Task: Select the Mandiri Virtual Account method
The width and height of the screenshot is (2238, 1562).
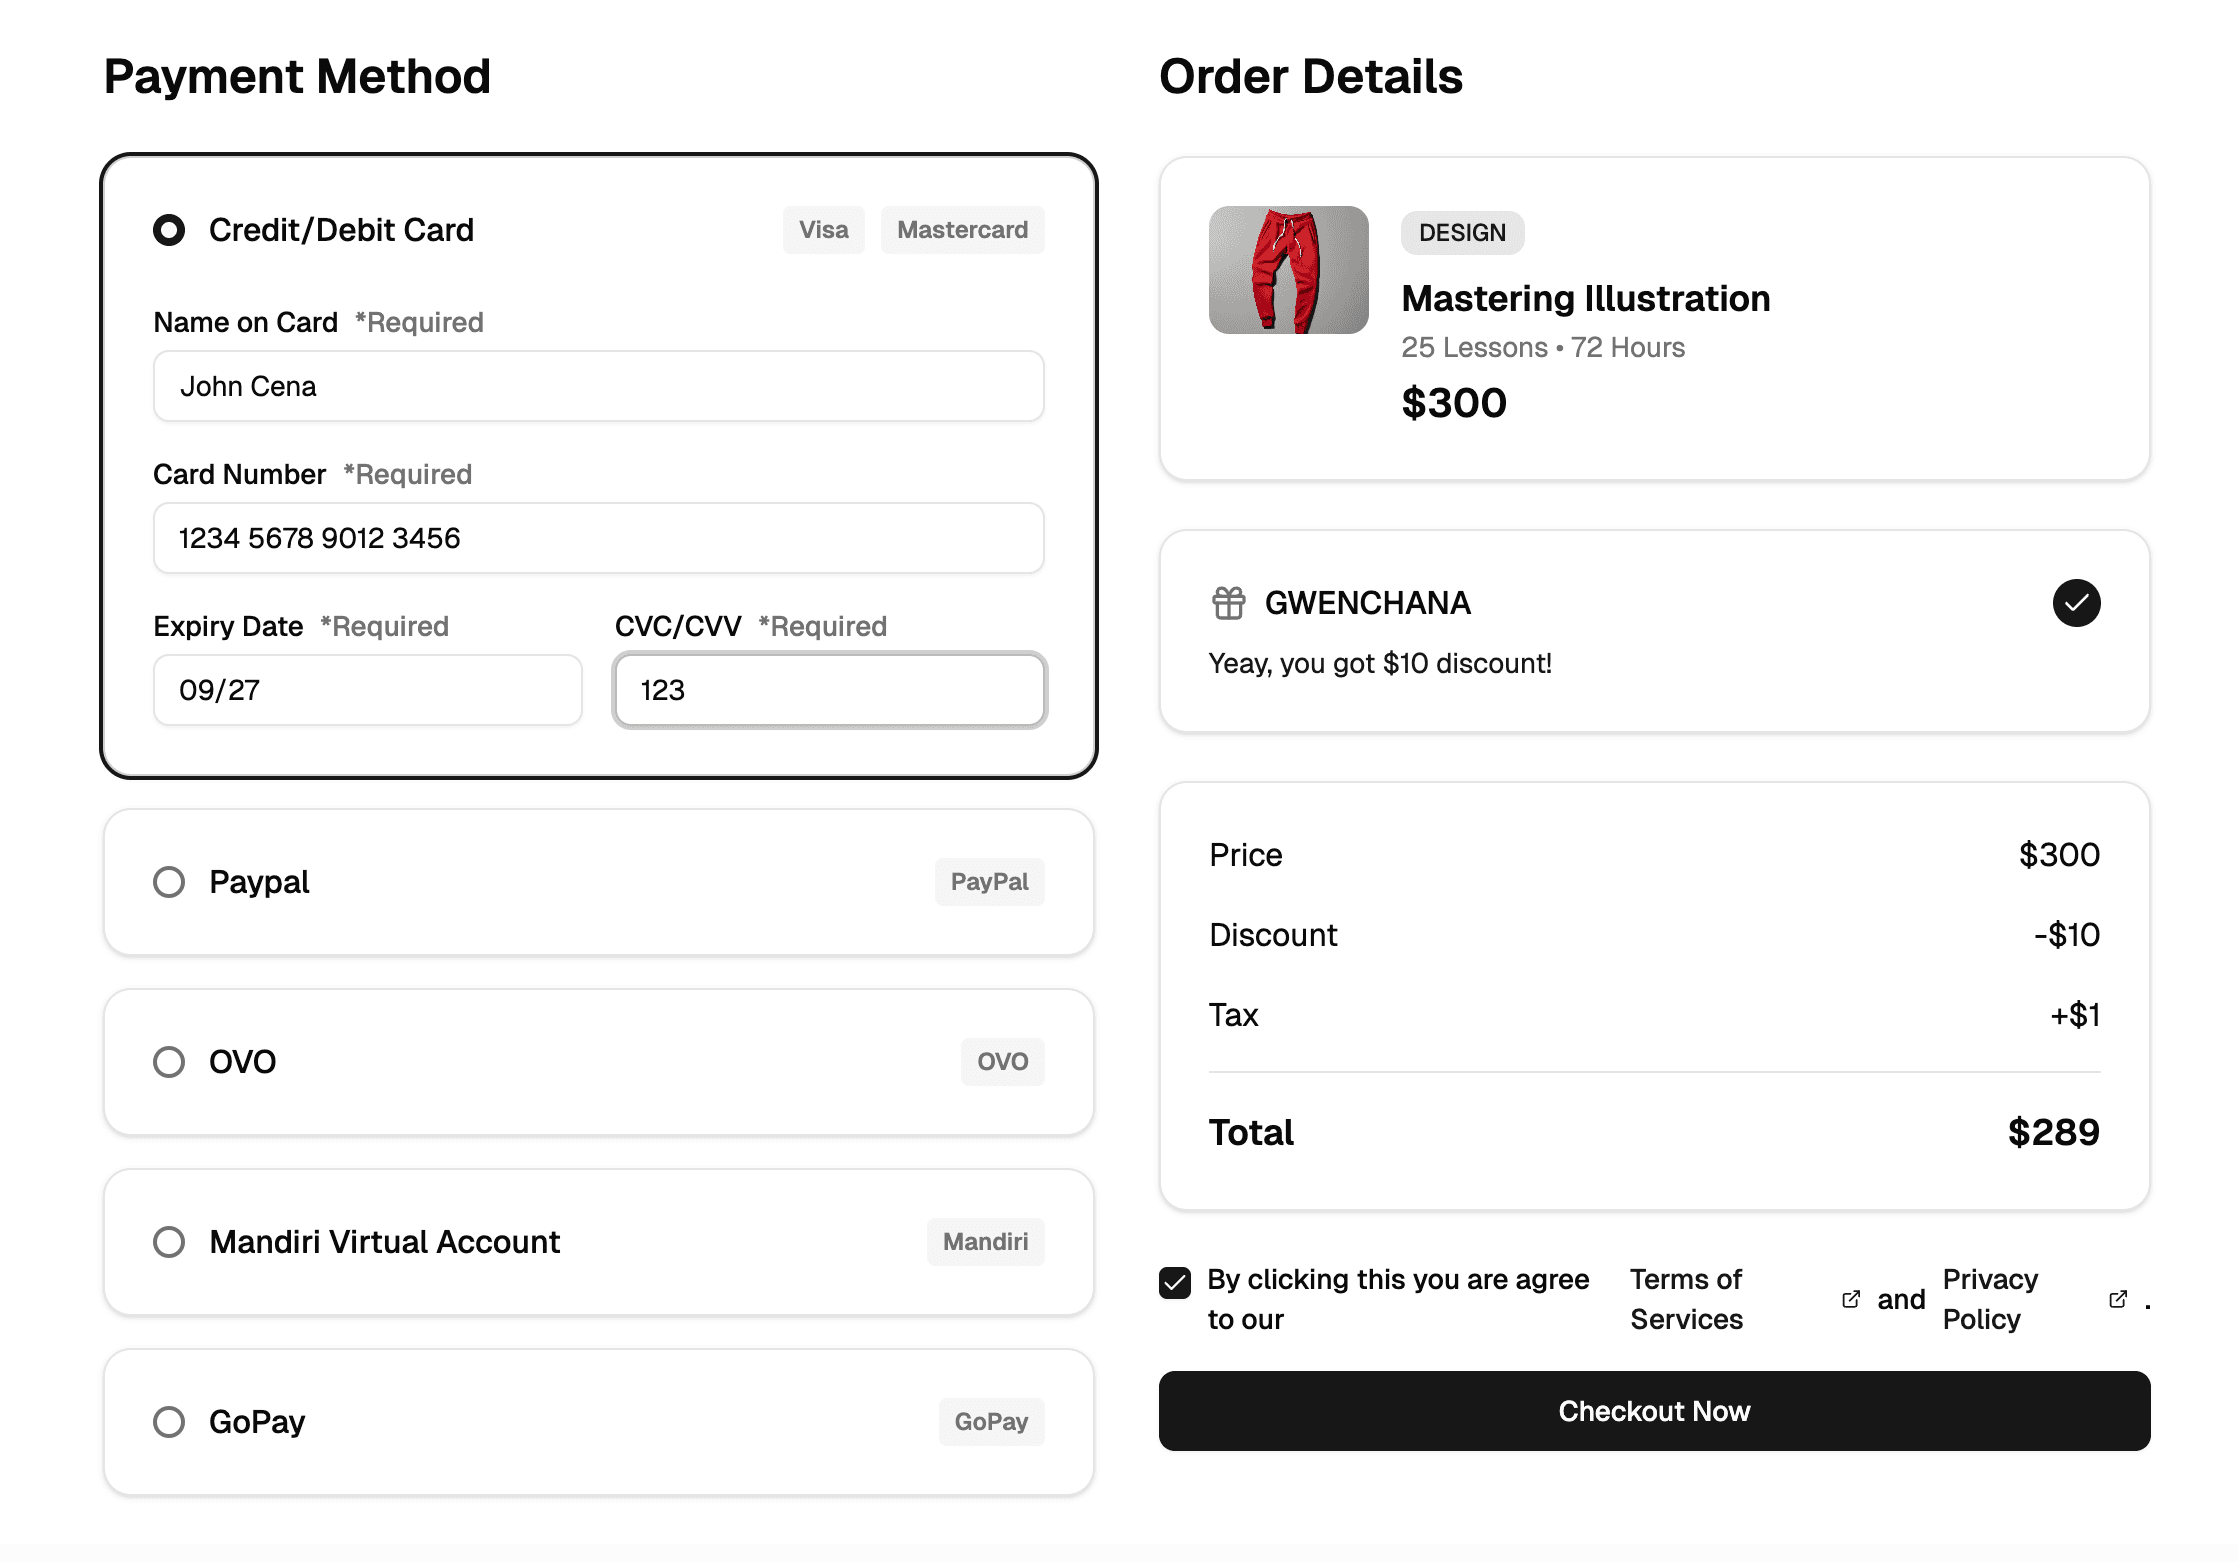Action: click(x=169, y=1241)
